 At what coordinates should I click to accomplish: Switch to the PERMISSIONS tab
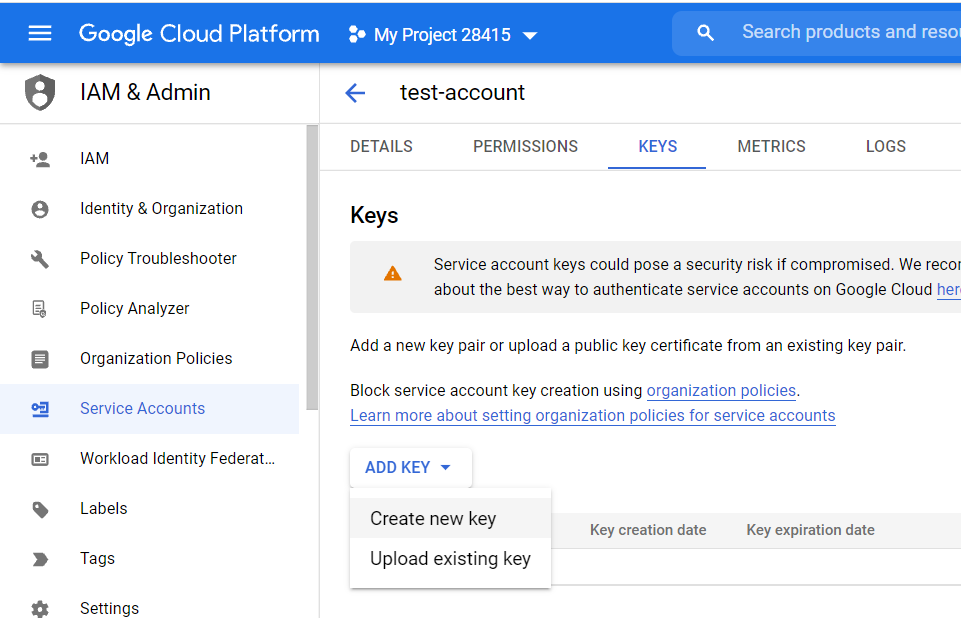(525, 147)
